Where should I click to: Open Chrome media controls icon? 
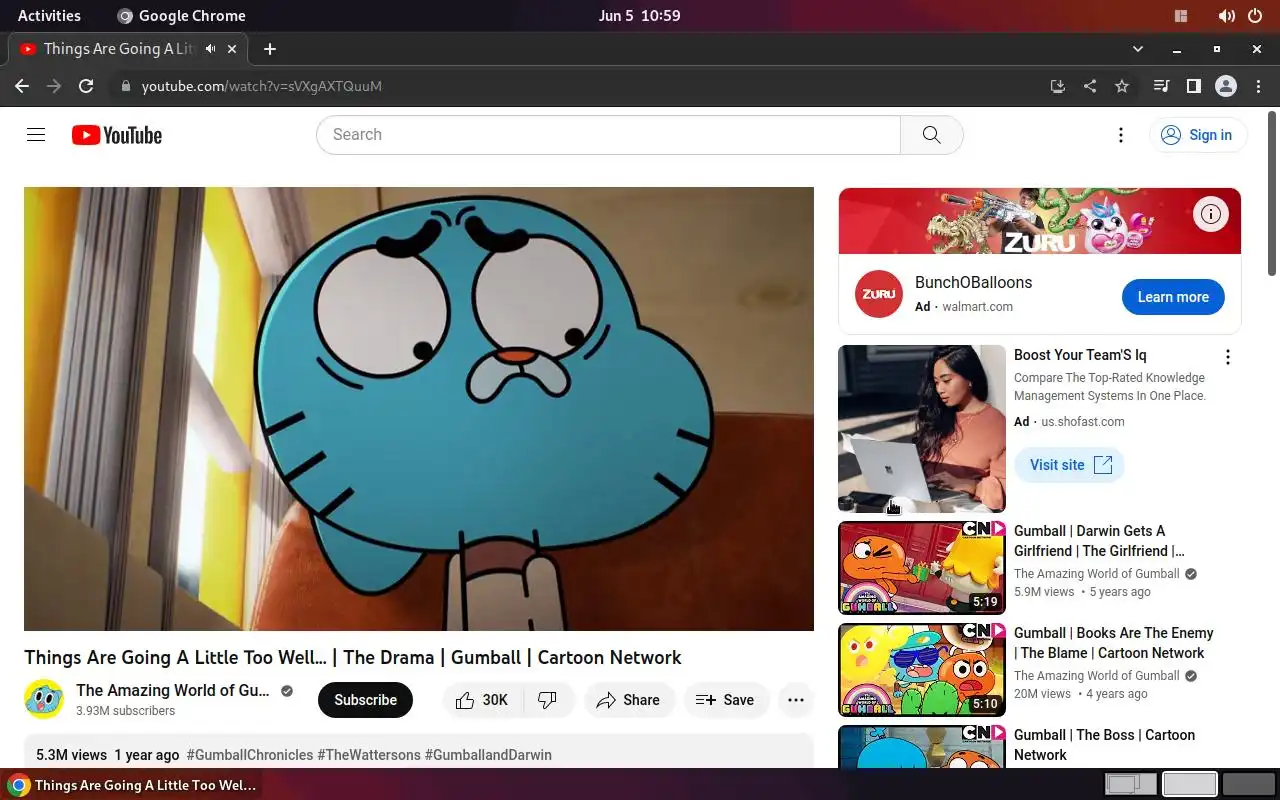click(1161, 86)
